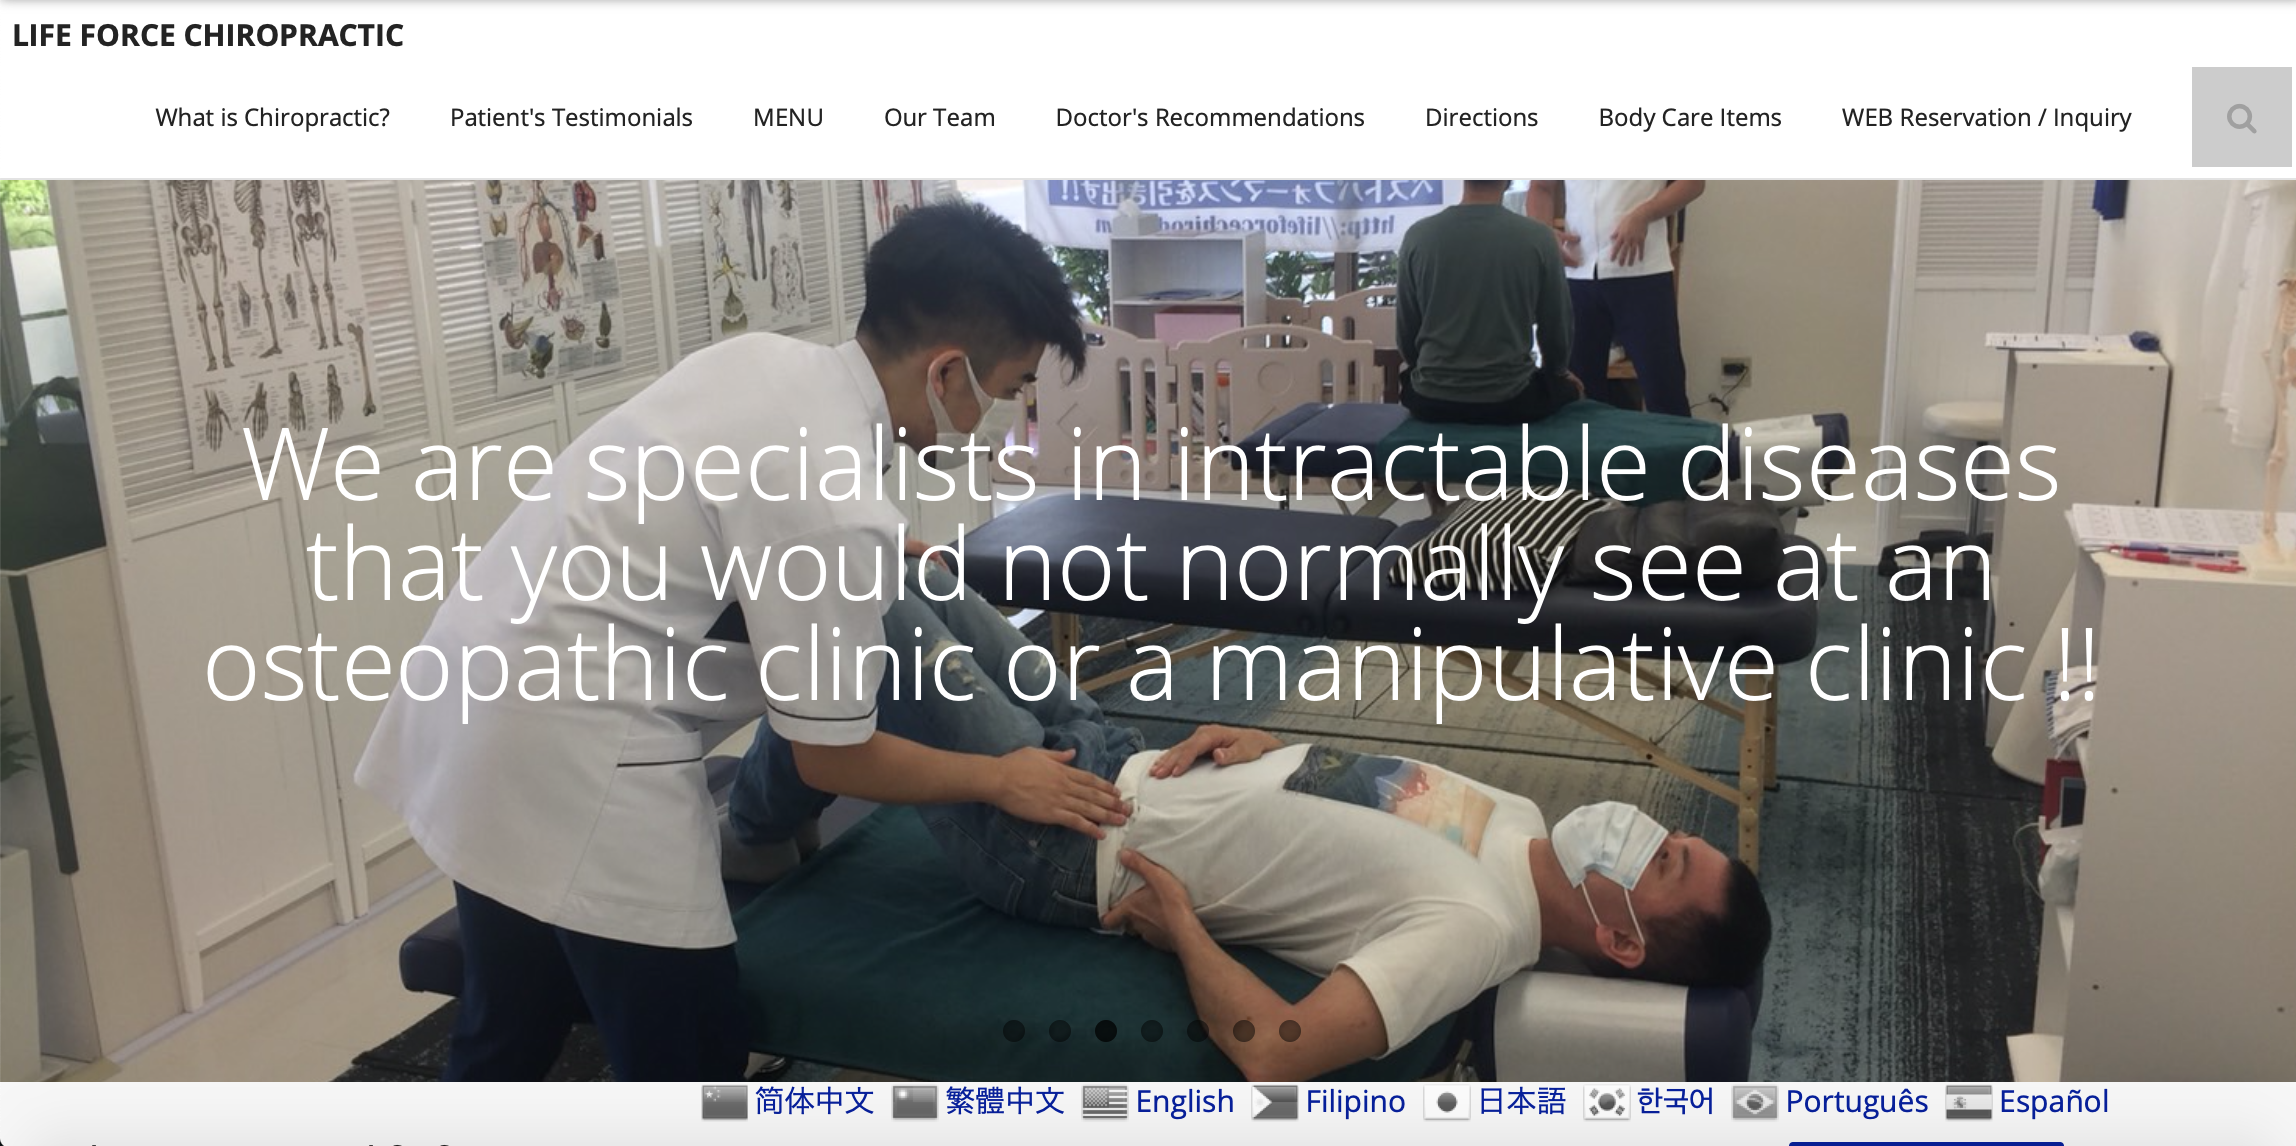This screenshot has height=1146, width=2296.
Task: Click the Spanish flag icon beside Español
Action: tap(1969, 1102)
